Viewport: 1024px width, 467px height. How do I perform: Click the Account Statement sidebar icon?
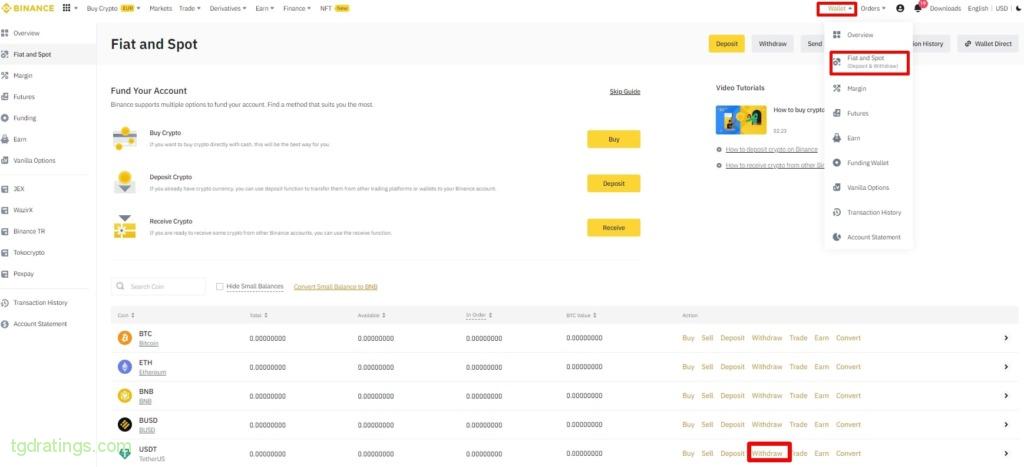(x=5, y=324)
